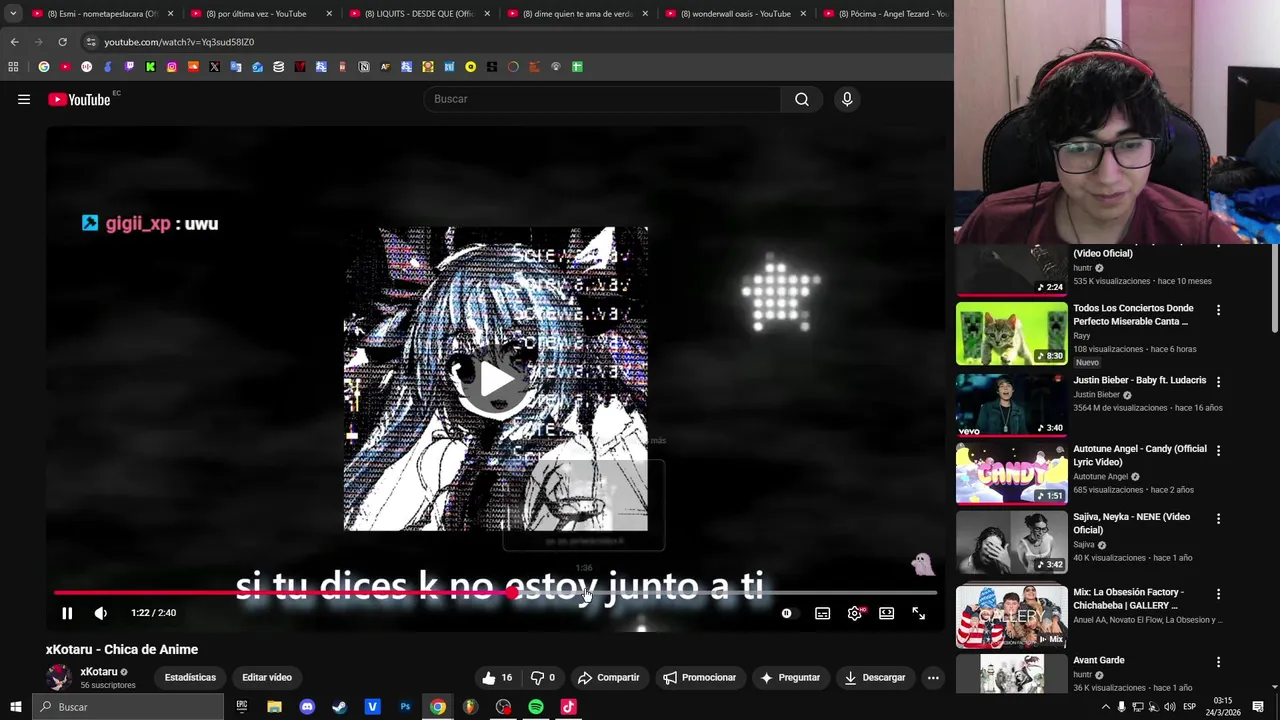
Task: Click the Descargar download button
Action: pos(874,677)
